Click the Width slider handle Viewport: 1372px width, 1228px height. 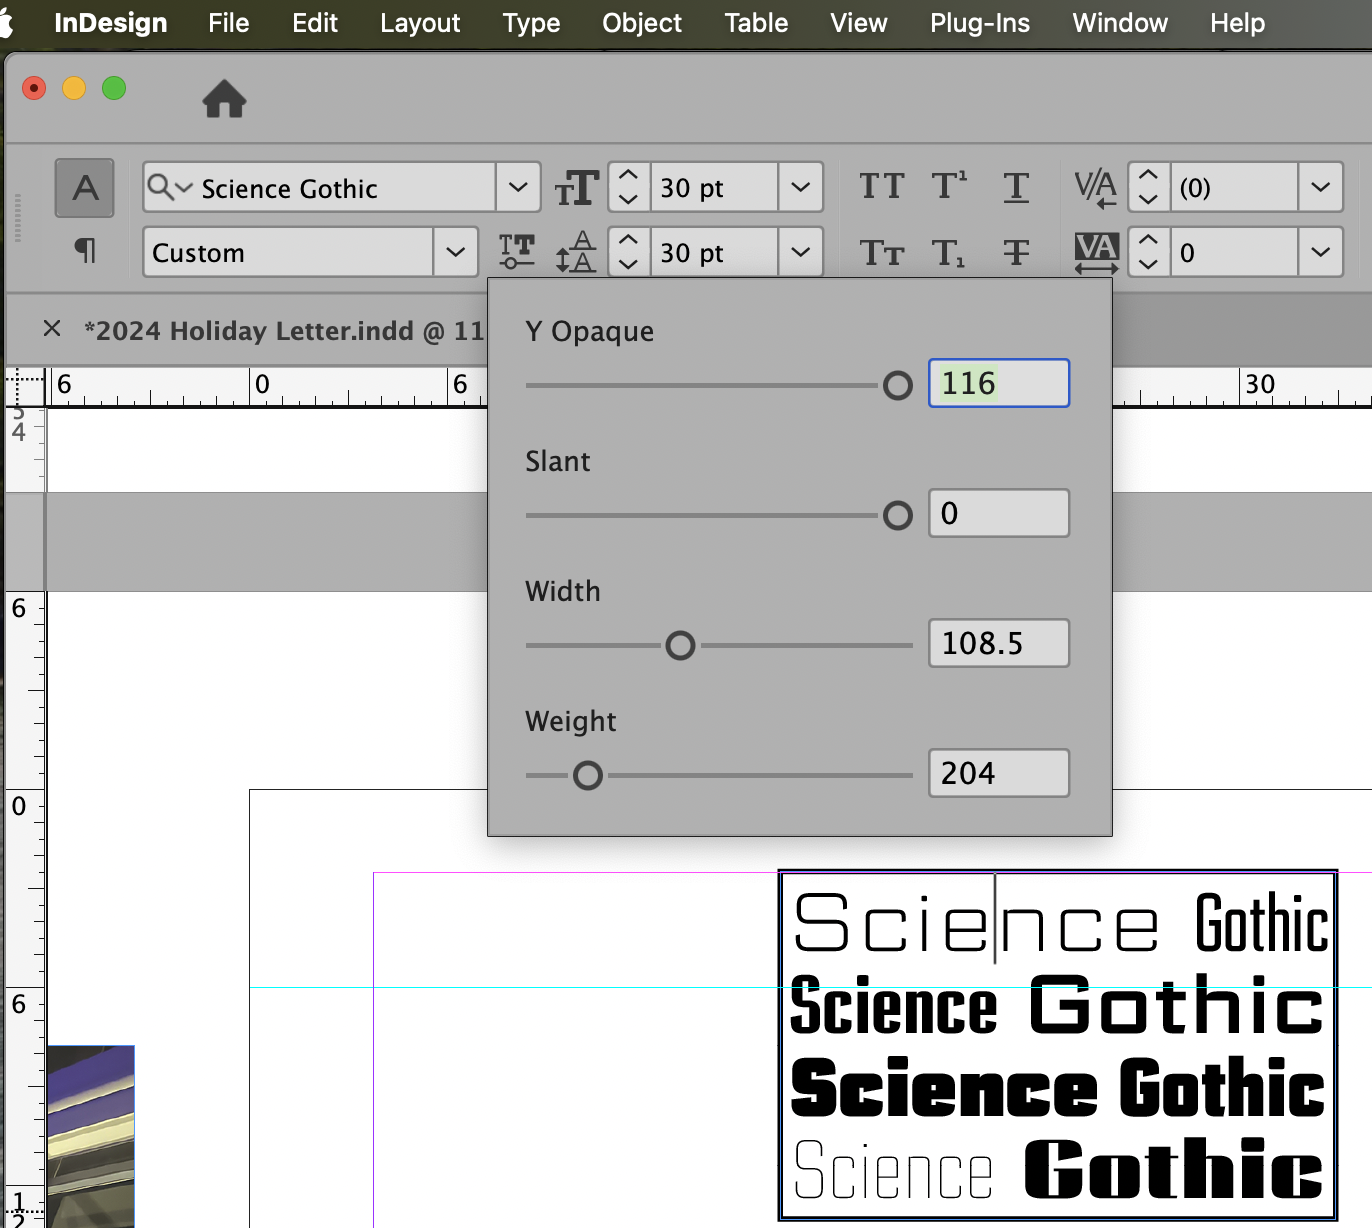click(680, 645)
